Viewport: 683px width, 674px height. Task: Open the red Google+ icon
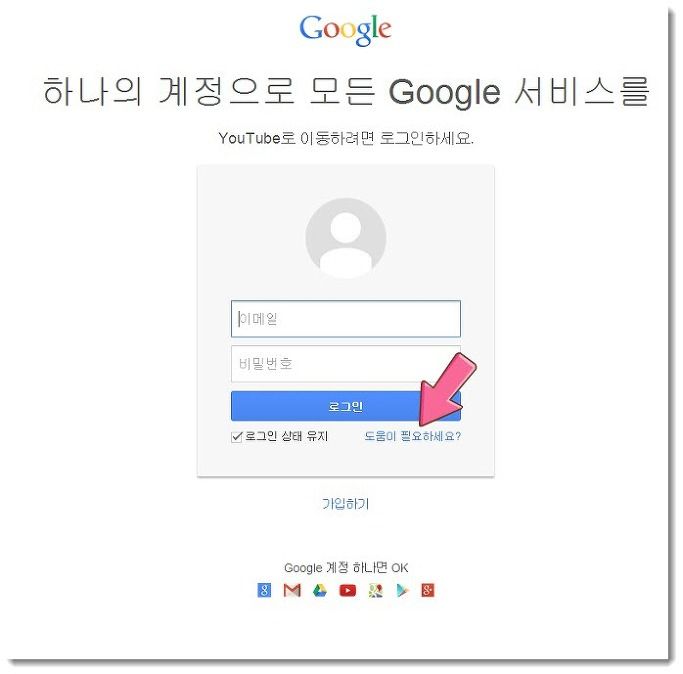click(428, 590)
